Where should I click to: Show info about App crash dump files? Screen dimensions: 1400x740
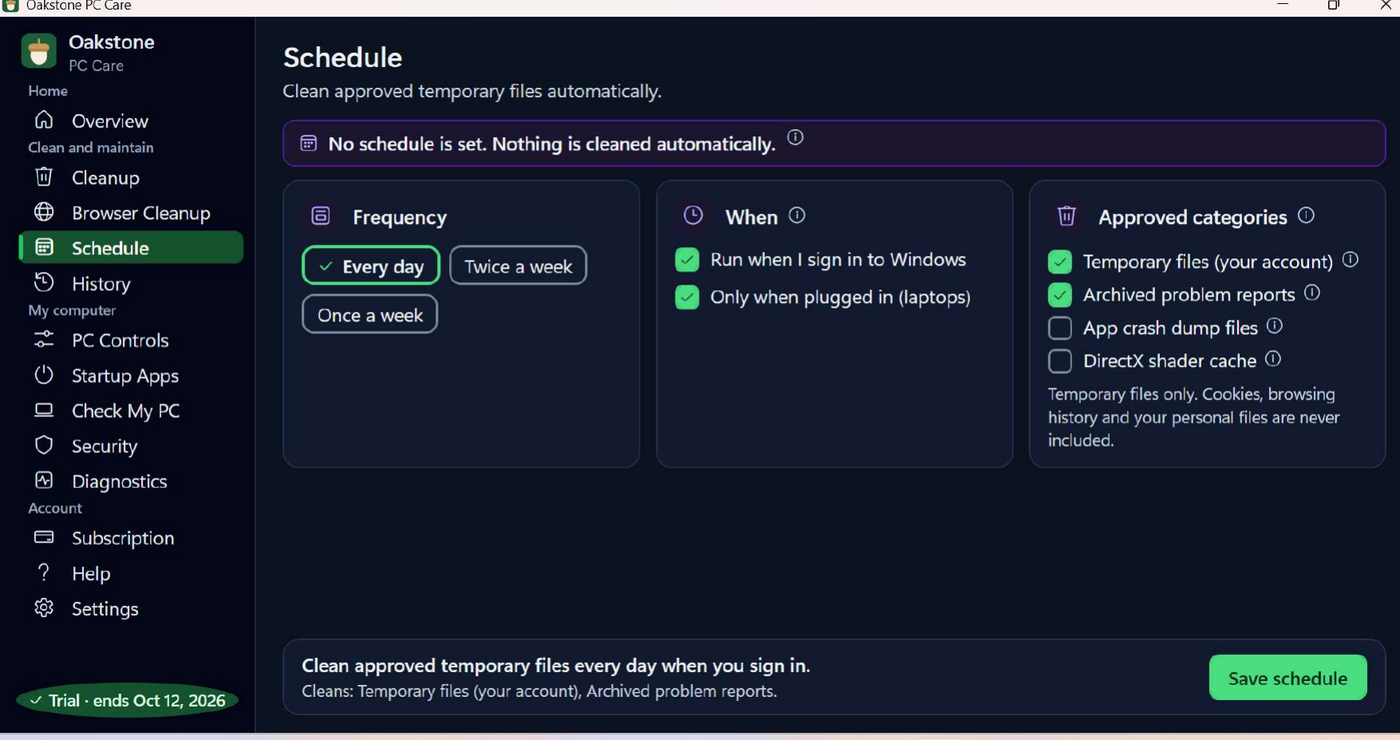1274,326
